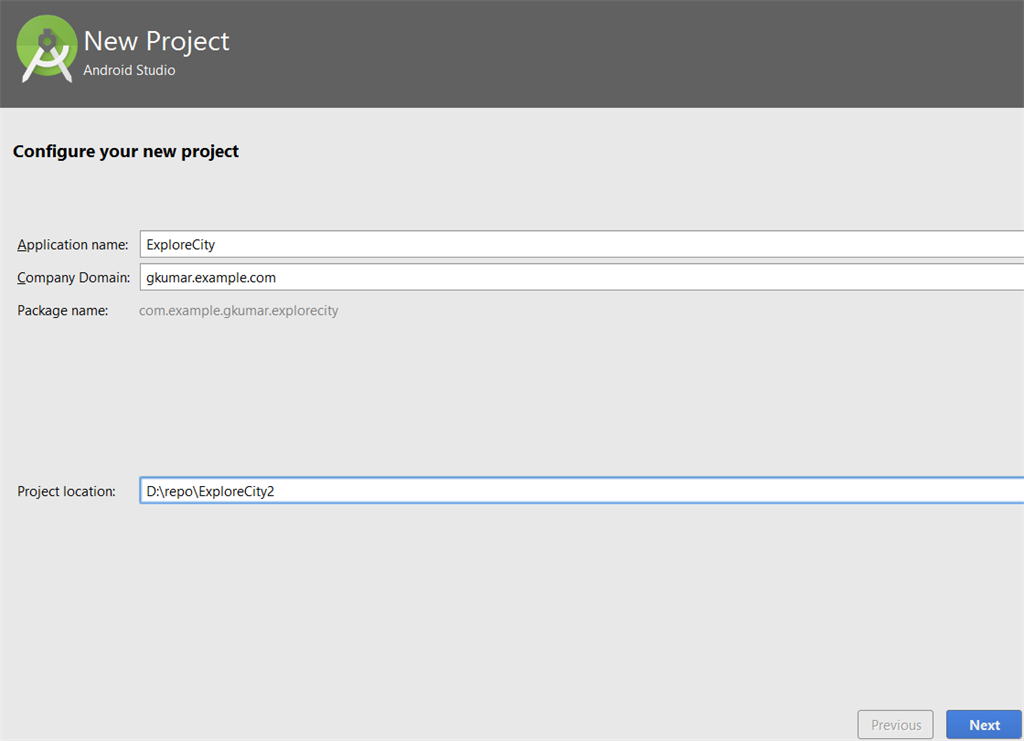
Task: Click the New Project title text
Action: [156, 41]
